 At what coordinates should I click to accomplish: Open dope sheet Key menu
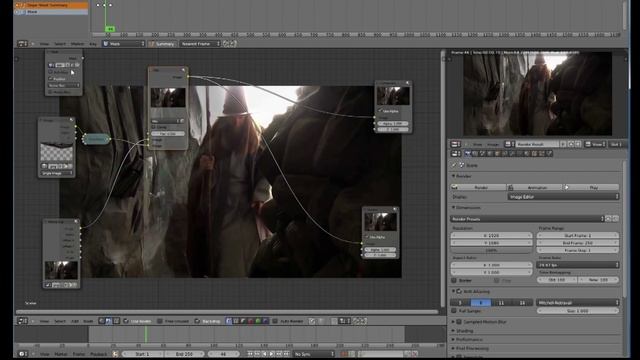click(x=93, y=44)
